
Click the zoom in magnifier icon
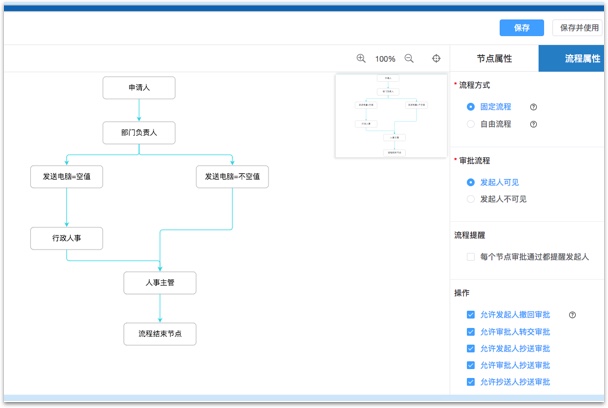point(361,59)
